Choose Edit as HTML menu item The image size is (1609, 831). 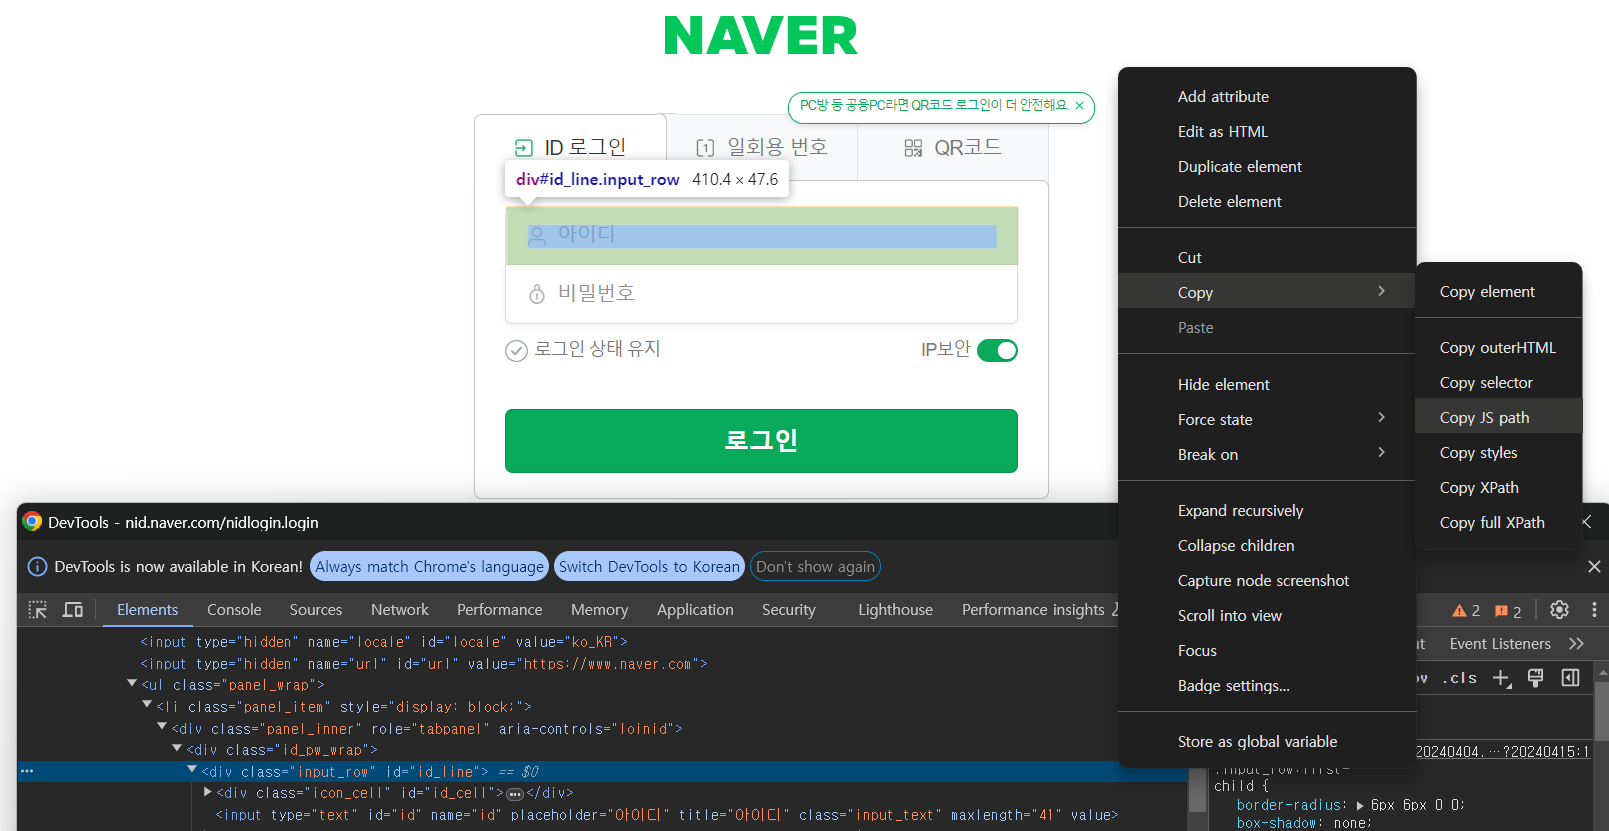tap(1267, 131)
